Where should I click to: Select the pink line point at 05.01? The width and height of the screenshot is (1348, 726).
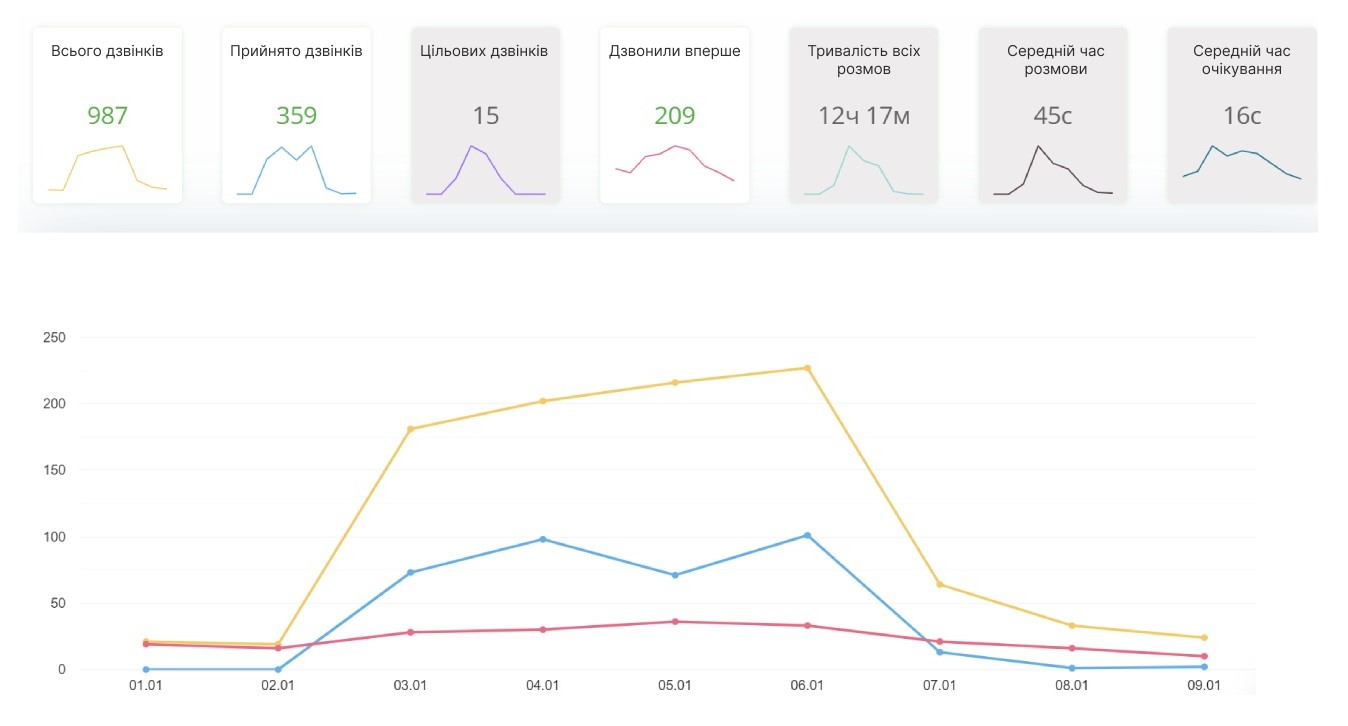click(x=675, y=621)
